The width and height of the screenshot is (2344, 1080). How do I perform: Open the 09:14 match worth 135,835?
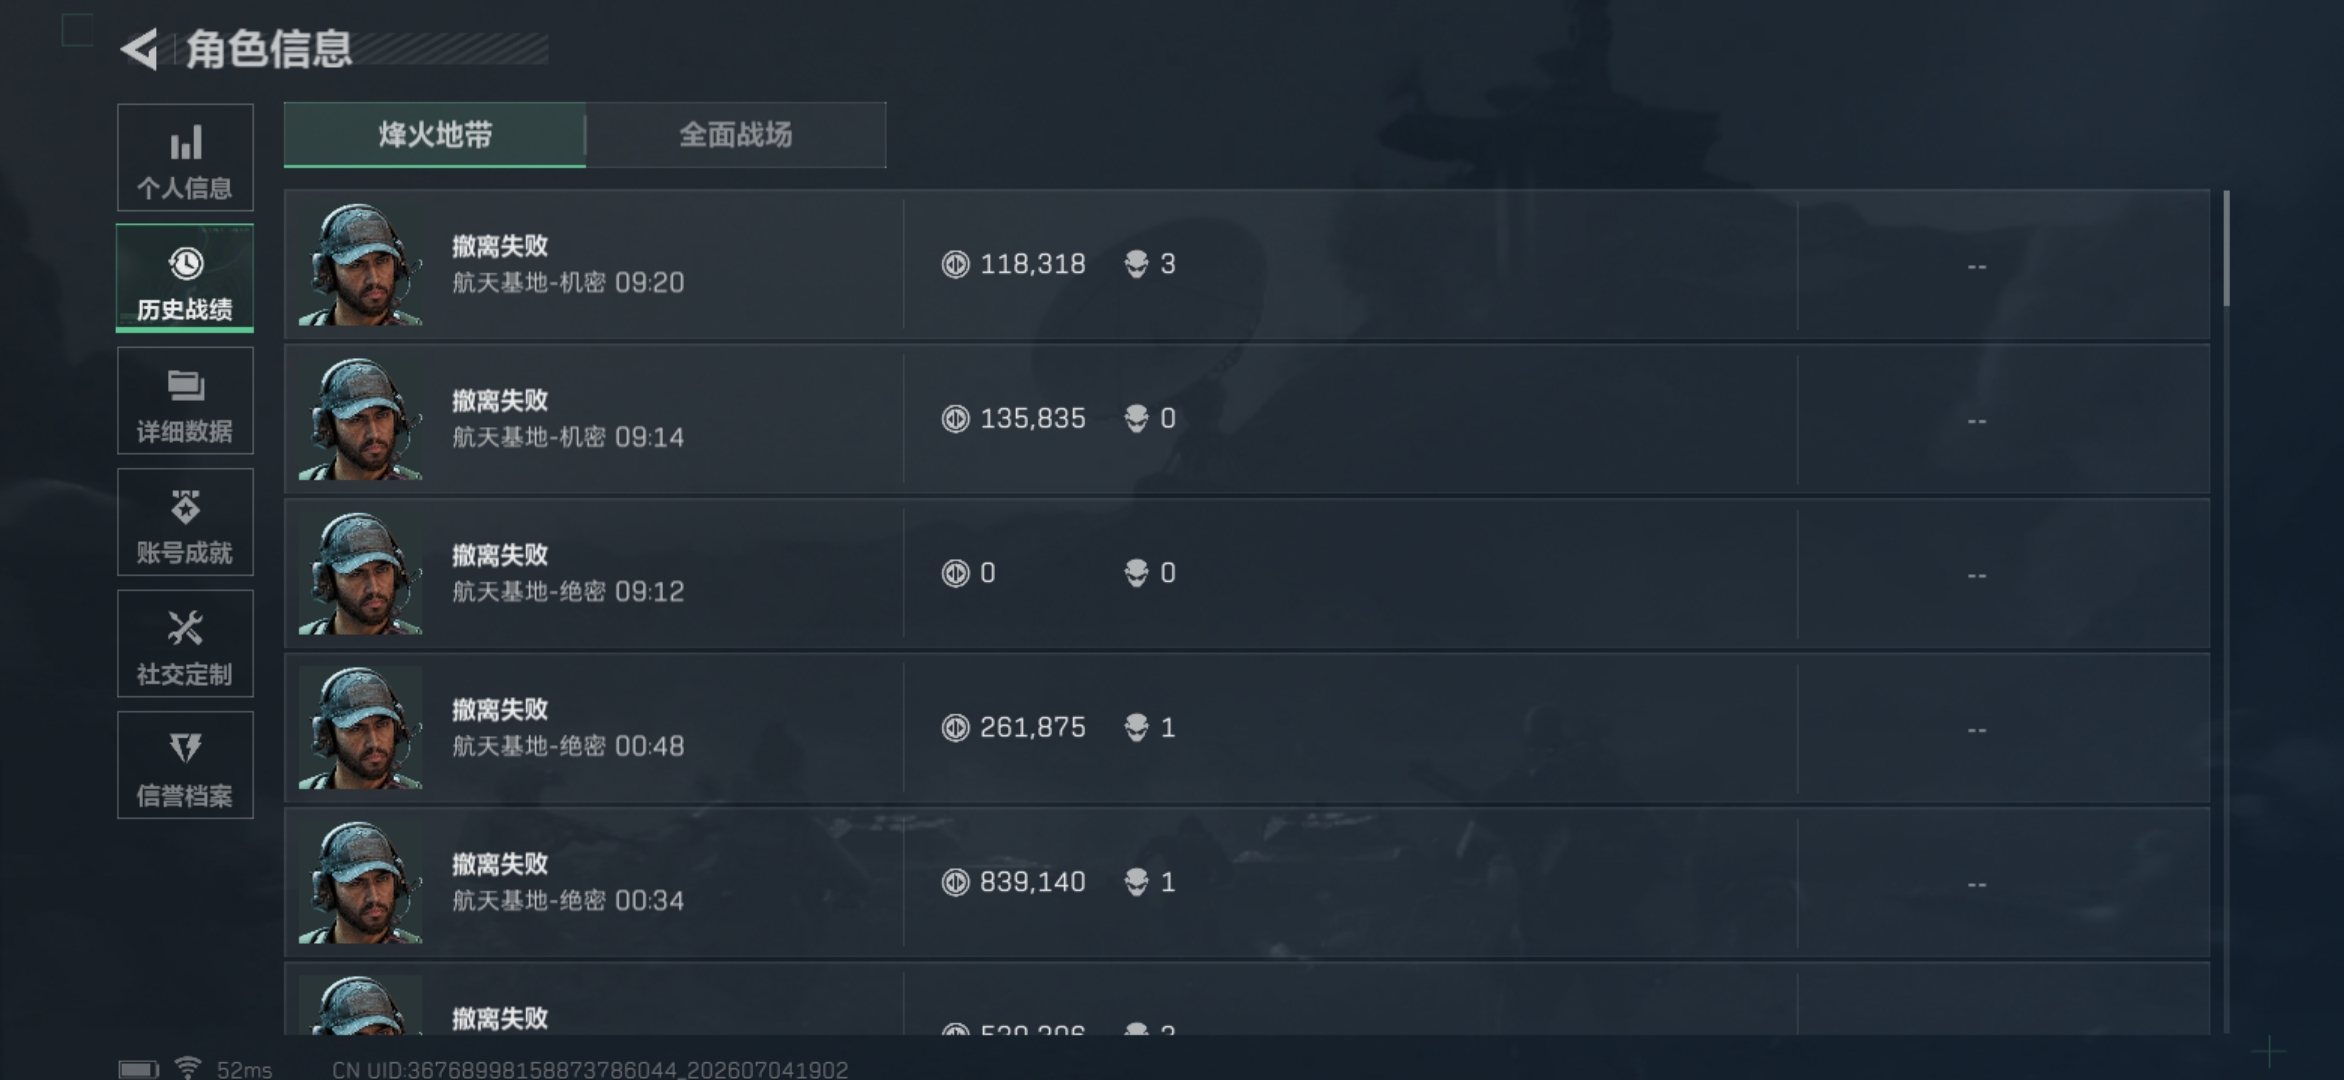(x=1247, y=419)
